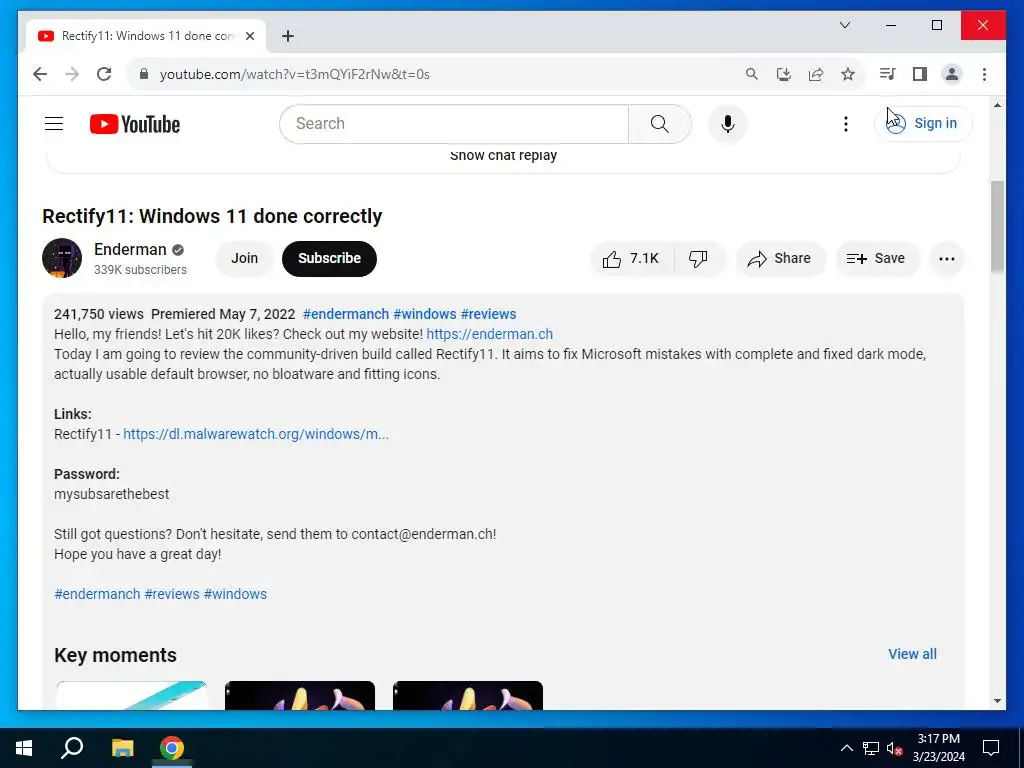Click the scrollbar up arrow
Screen dimensions: 1024x768
[997, 104]
